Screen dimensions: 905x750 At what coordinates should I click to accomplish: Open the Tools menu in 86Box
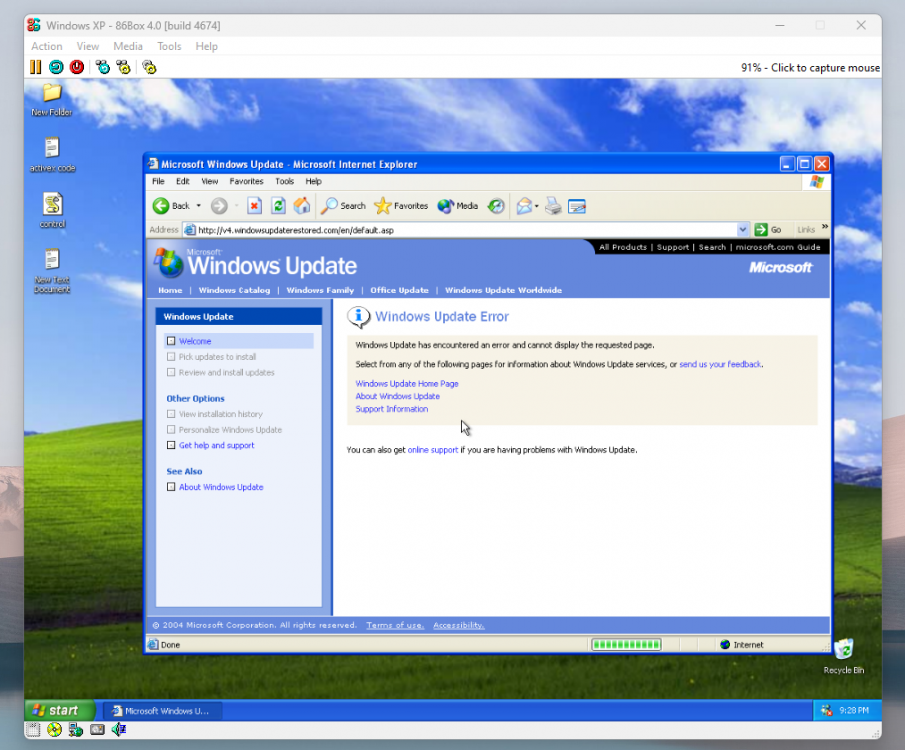click(x=169, y=46)
